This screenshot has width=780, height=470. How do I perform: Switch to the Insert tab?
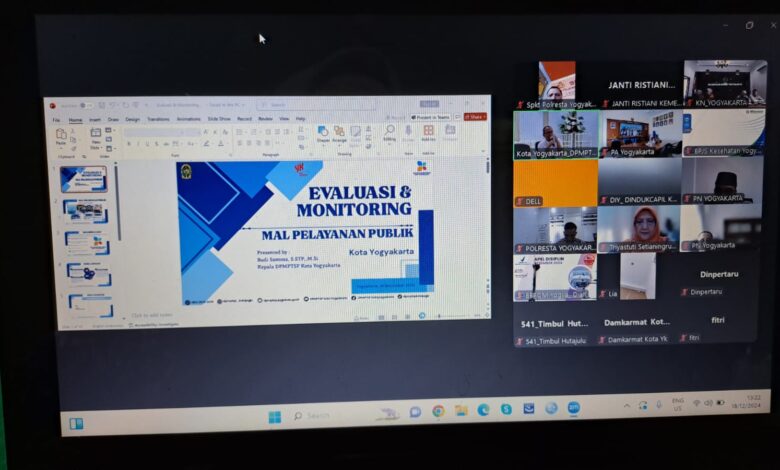click(95, 120)
